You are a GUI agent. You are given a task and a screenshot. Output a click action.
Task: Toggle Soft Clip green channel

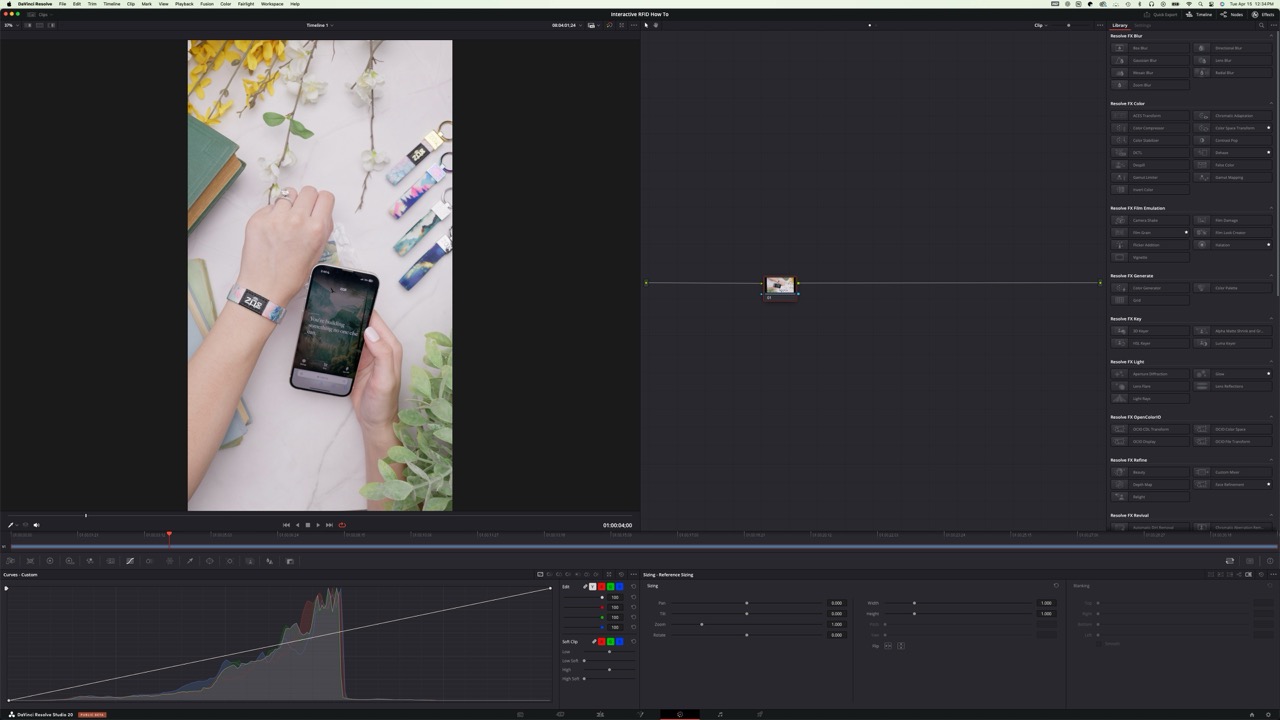tap(610, 641)
